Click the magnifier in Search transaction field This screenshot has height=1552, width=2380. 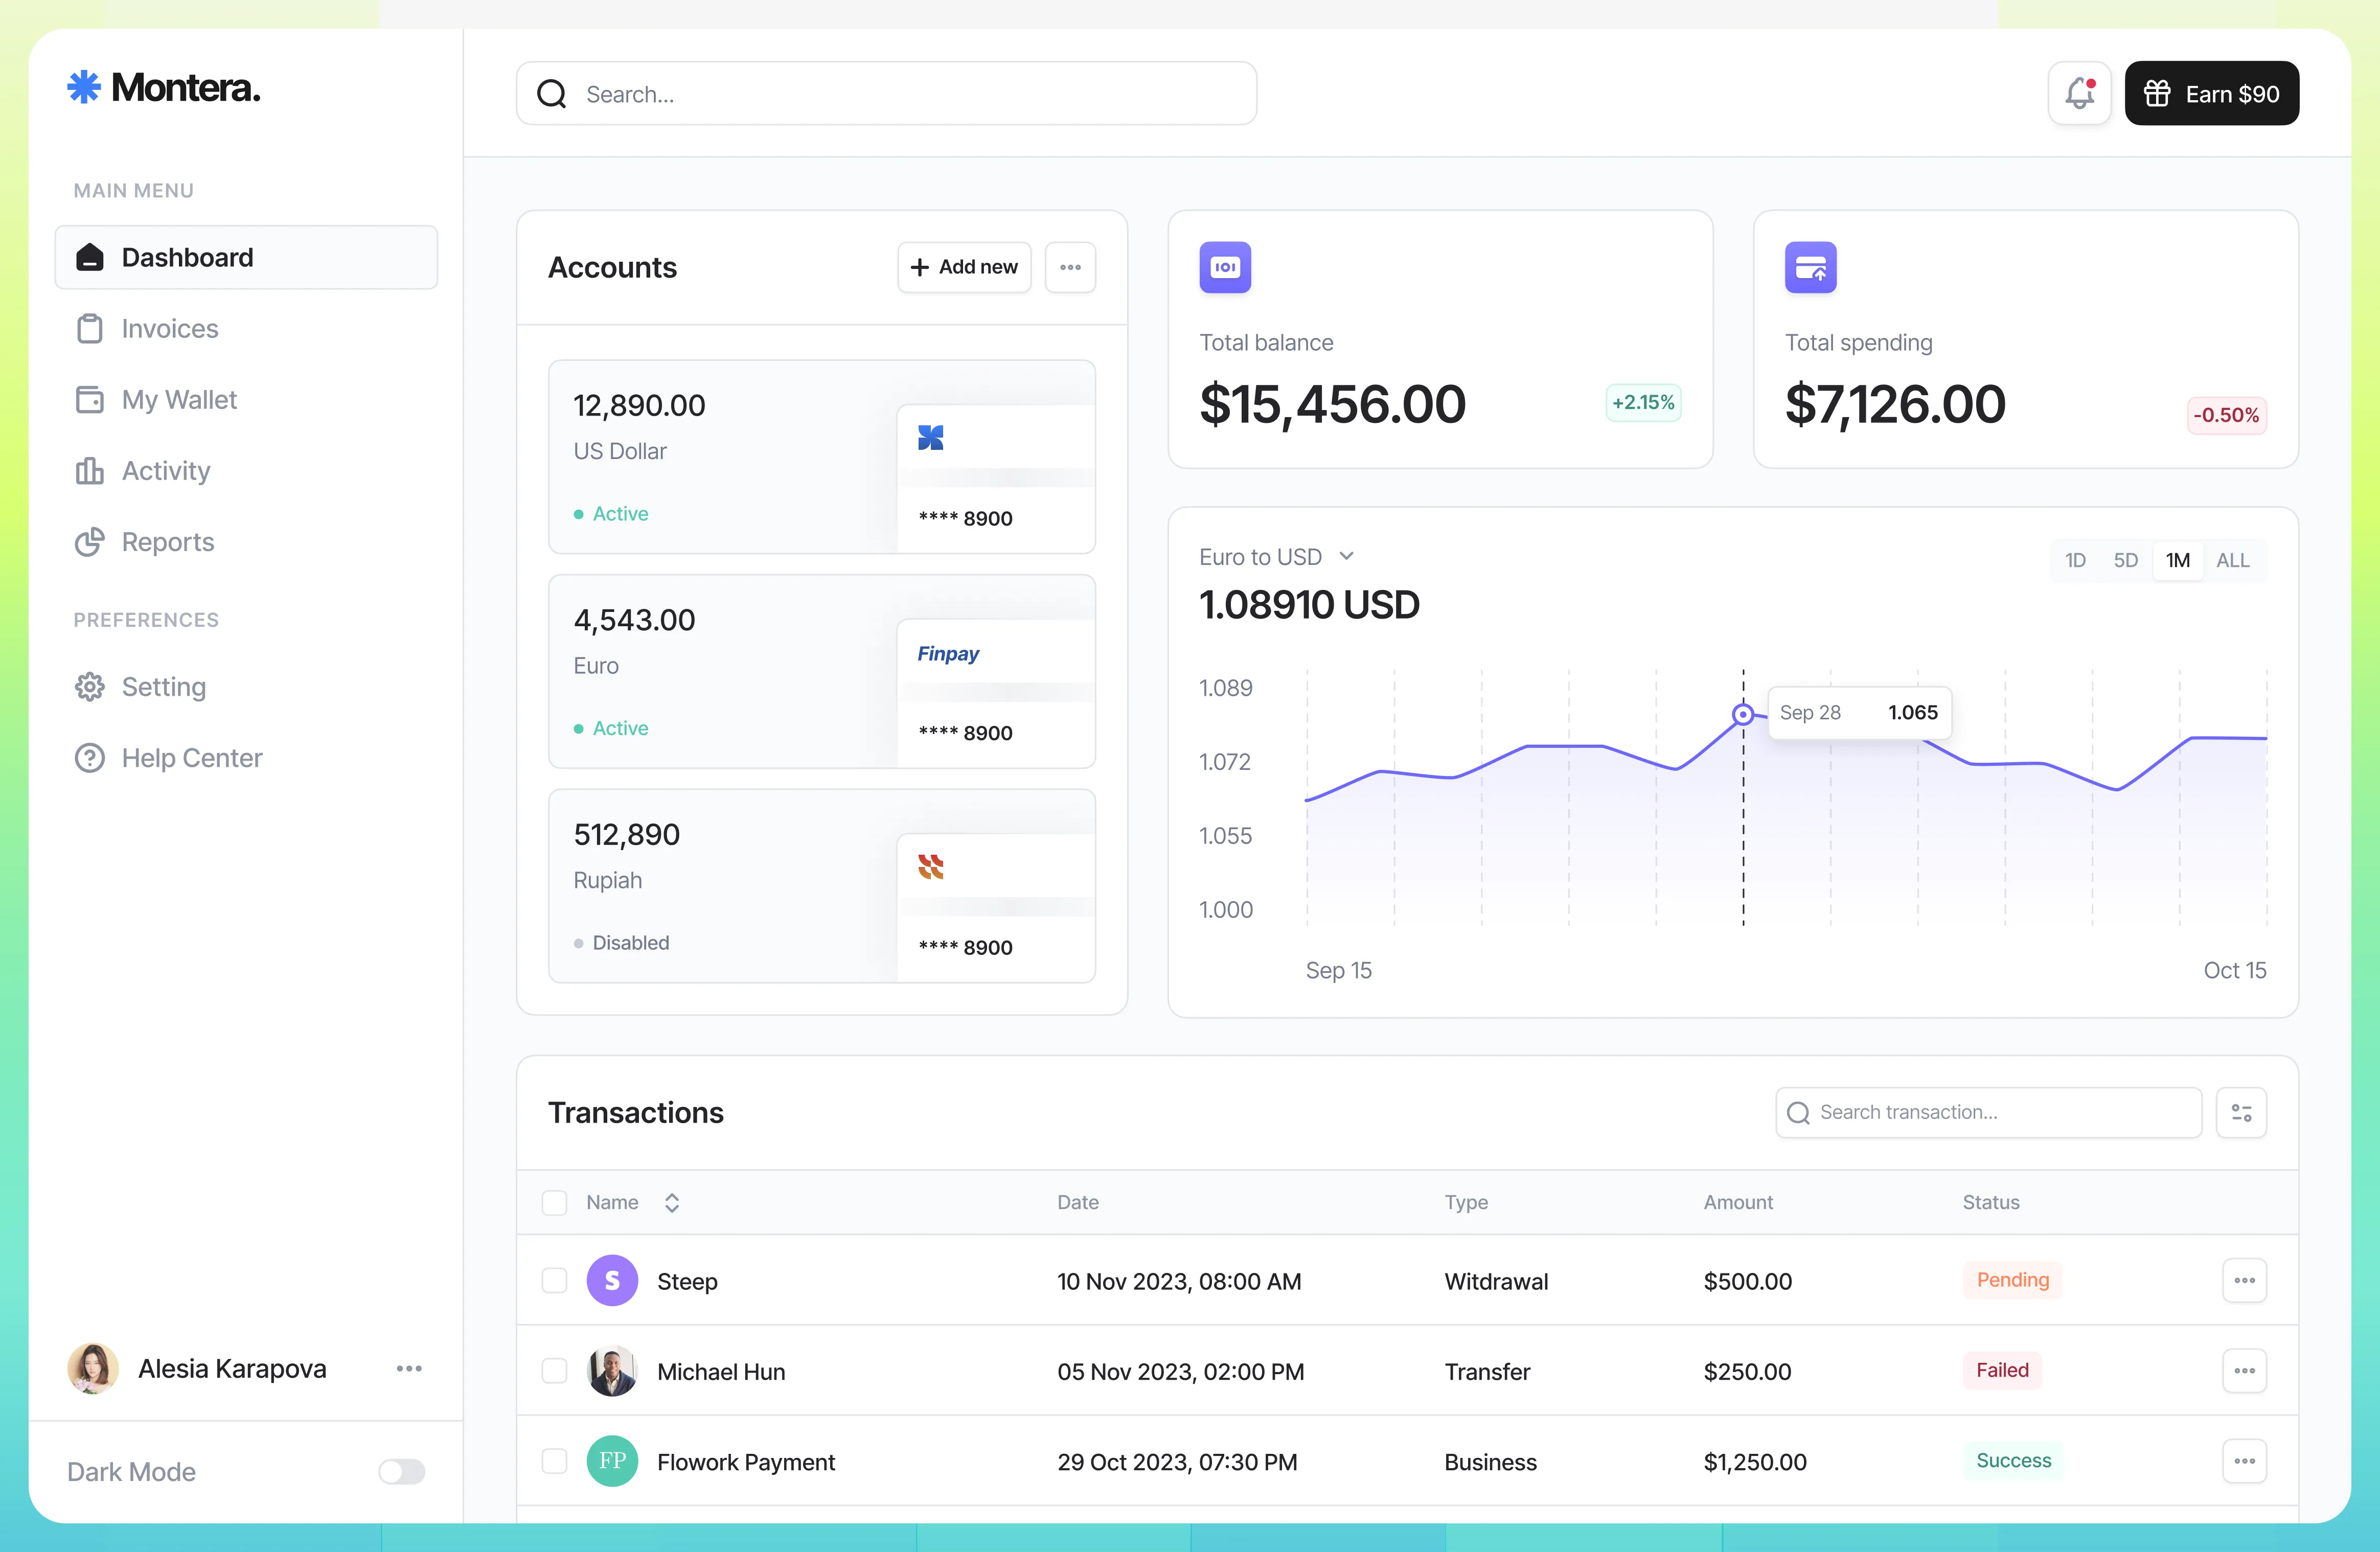(x=1798, y=1112)
